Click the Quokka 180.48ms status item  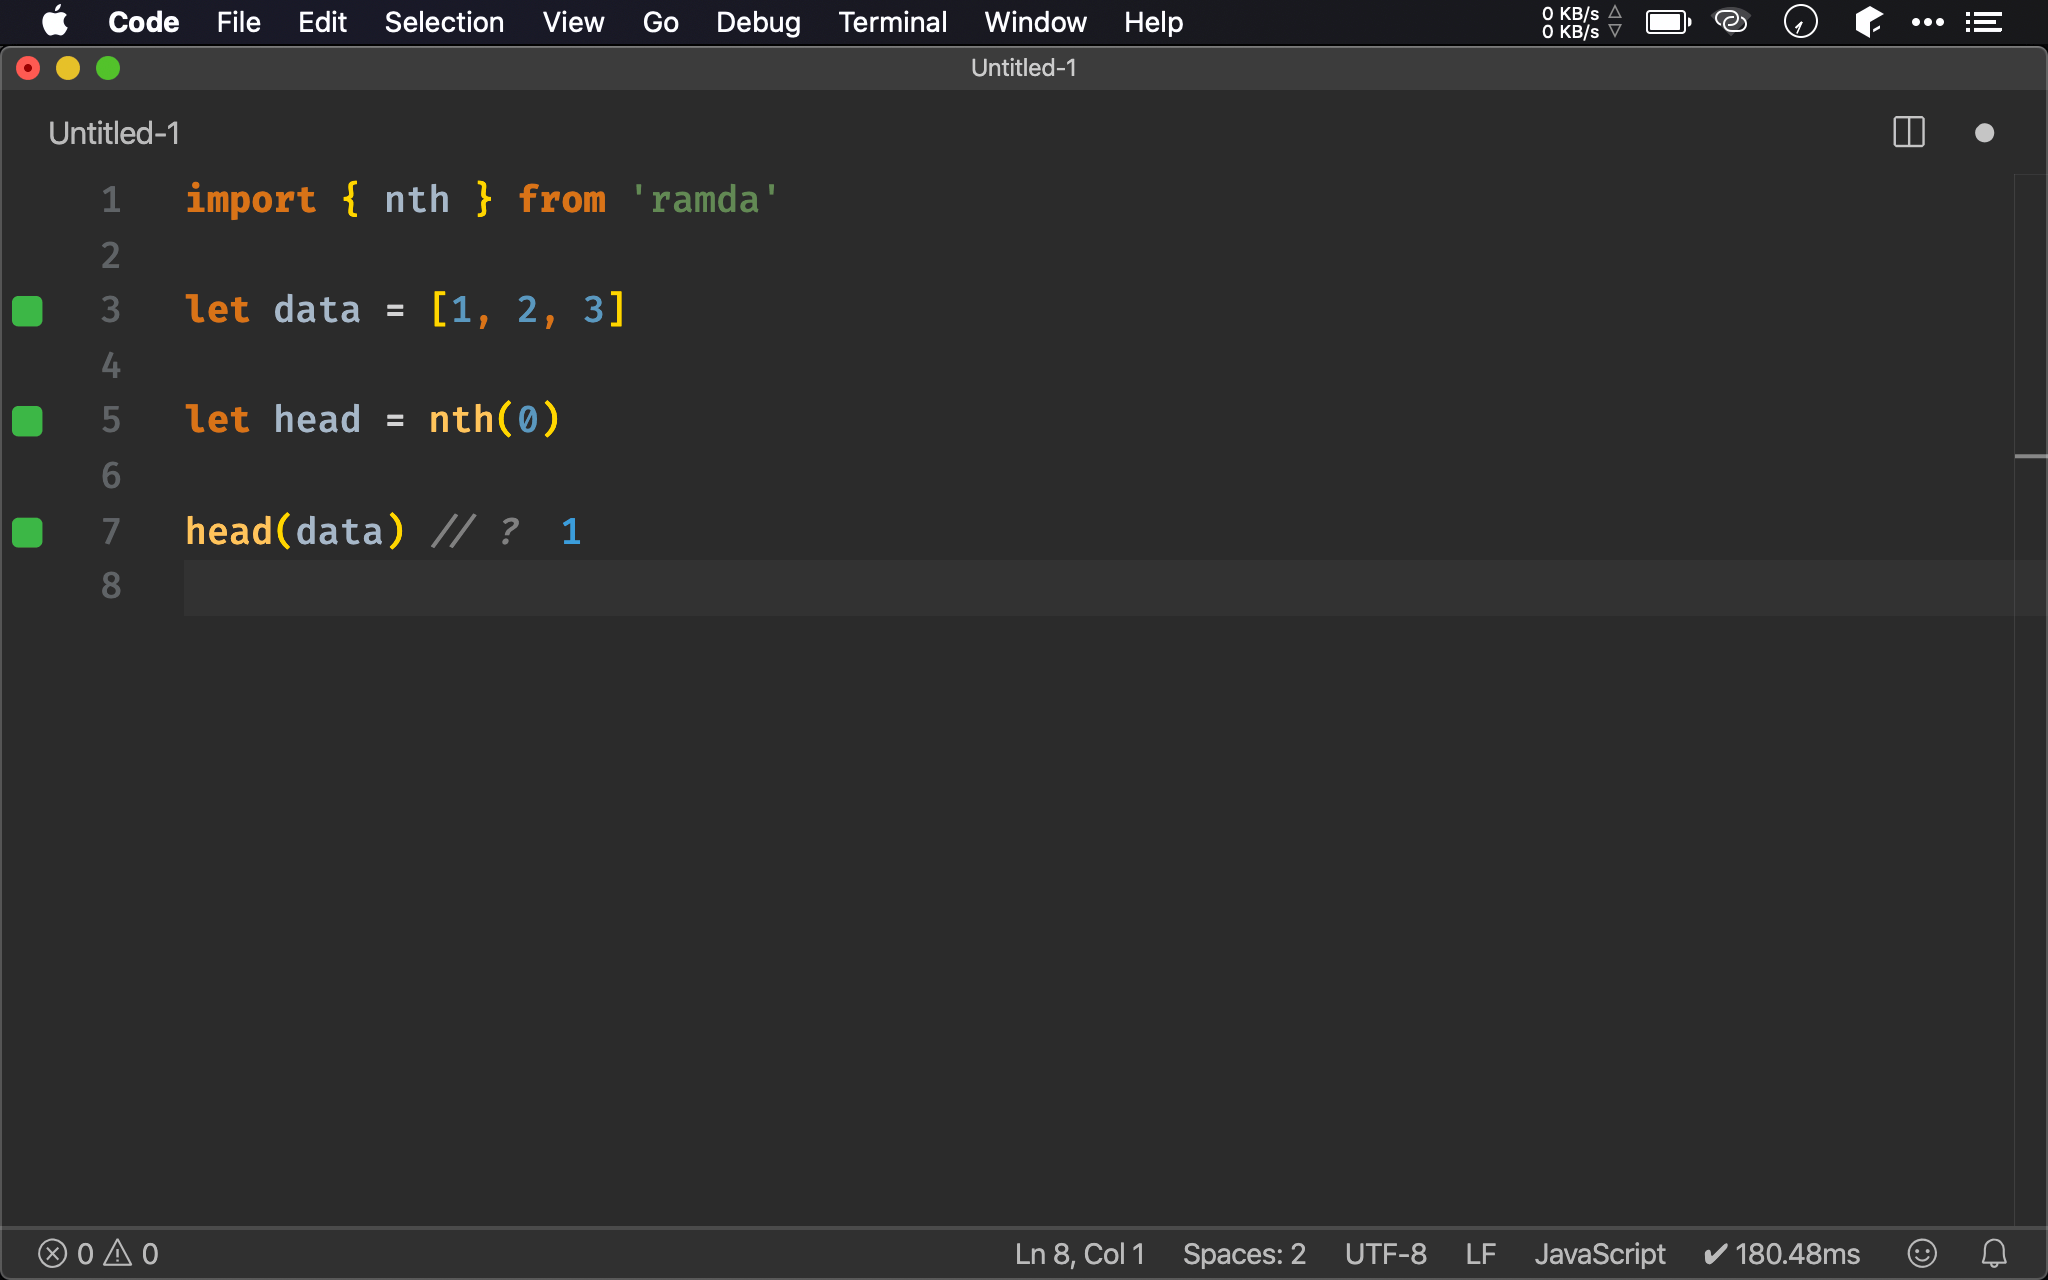[x=1782, y=1254]
